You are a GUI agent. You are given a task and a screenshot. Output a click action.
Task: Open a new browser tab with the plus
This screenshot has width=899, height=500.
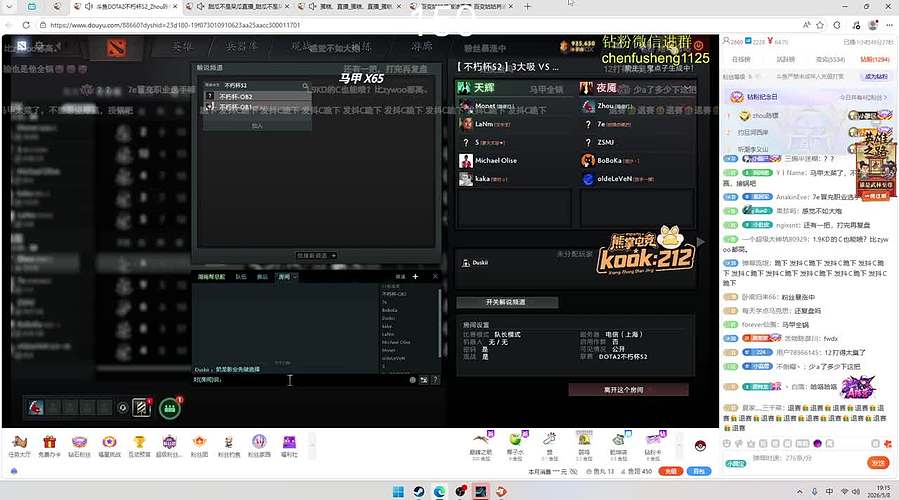[527, 6]
